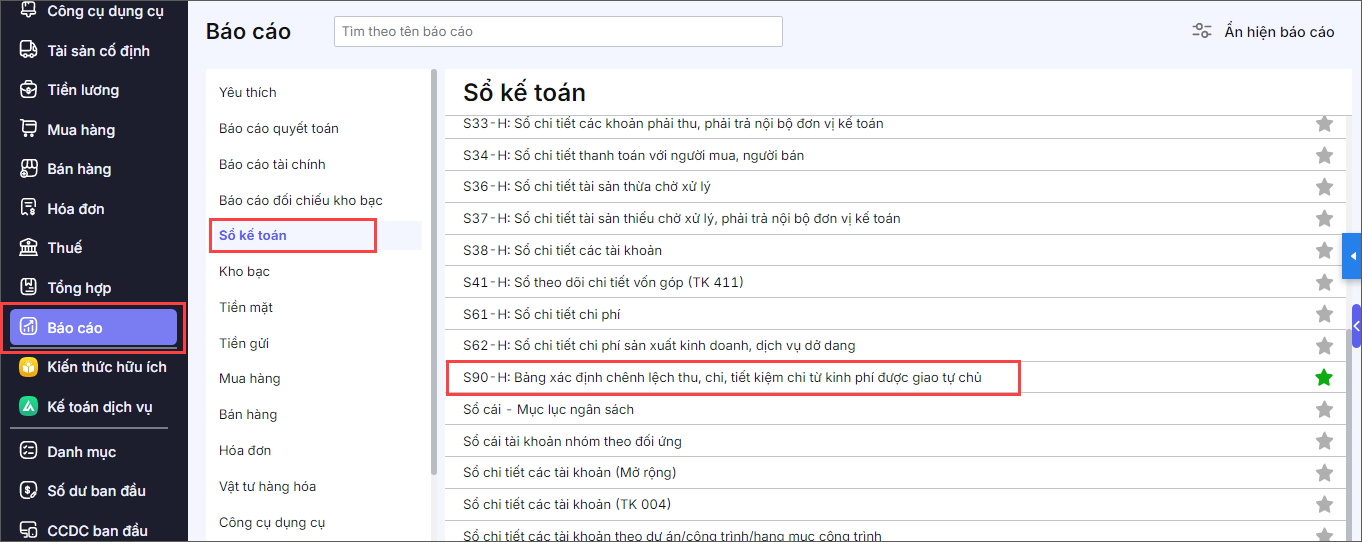Select the Hóa đơn sidebar icon
Screen dimensions: 1362x542
pyautogui.click(x=29, y=209)
